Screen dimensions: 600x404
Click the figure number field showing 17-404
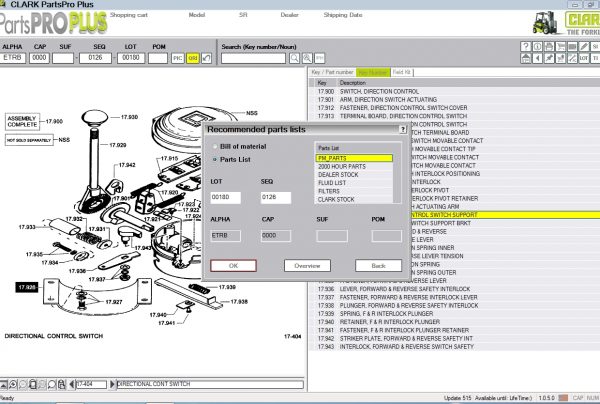pos(91,384)
